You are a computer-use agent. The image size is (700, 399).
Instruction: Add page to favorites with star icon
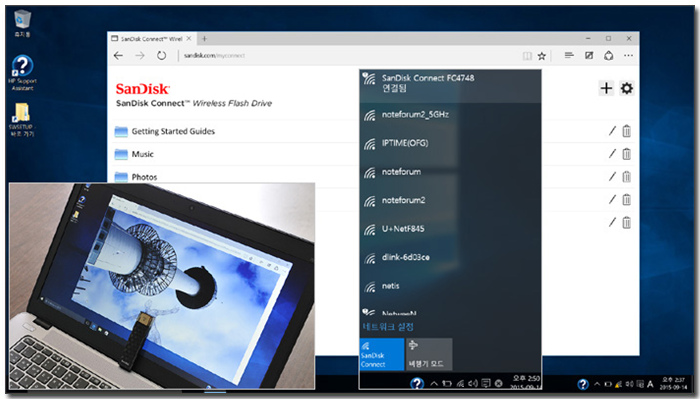coord(542,56)
